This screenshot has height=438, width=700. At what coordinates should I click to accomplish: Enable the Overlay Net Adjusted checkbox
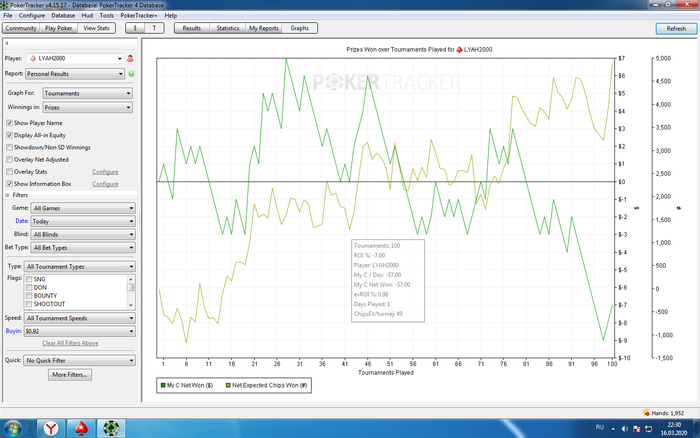point(9,159)
